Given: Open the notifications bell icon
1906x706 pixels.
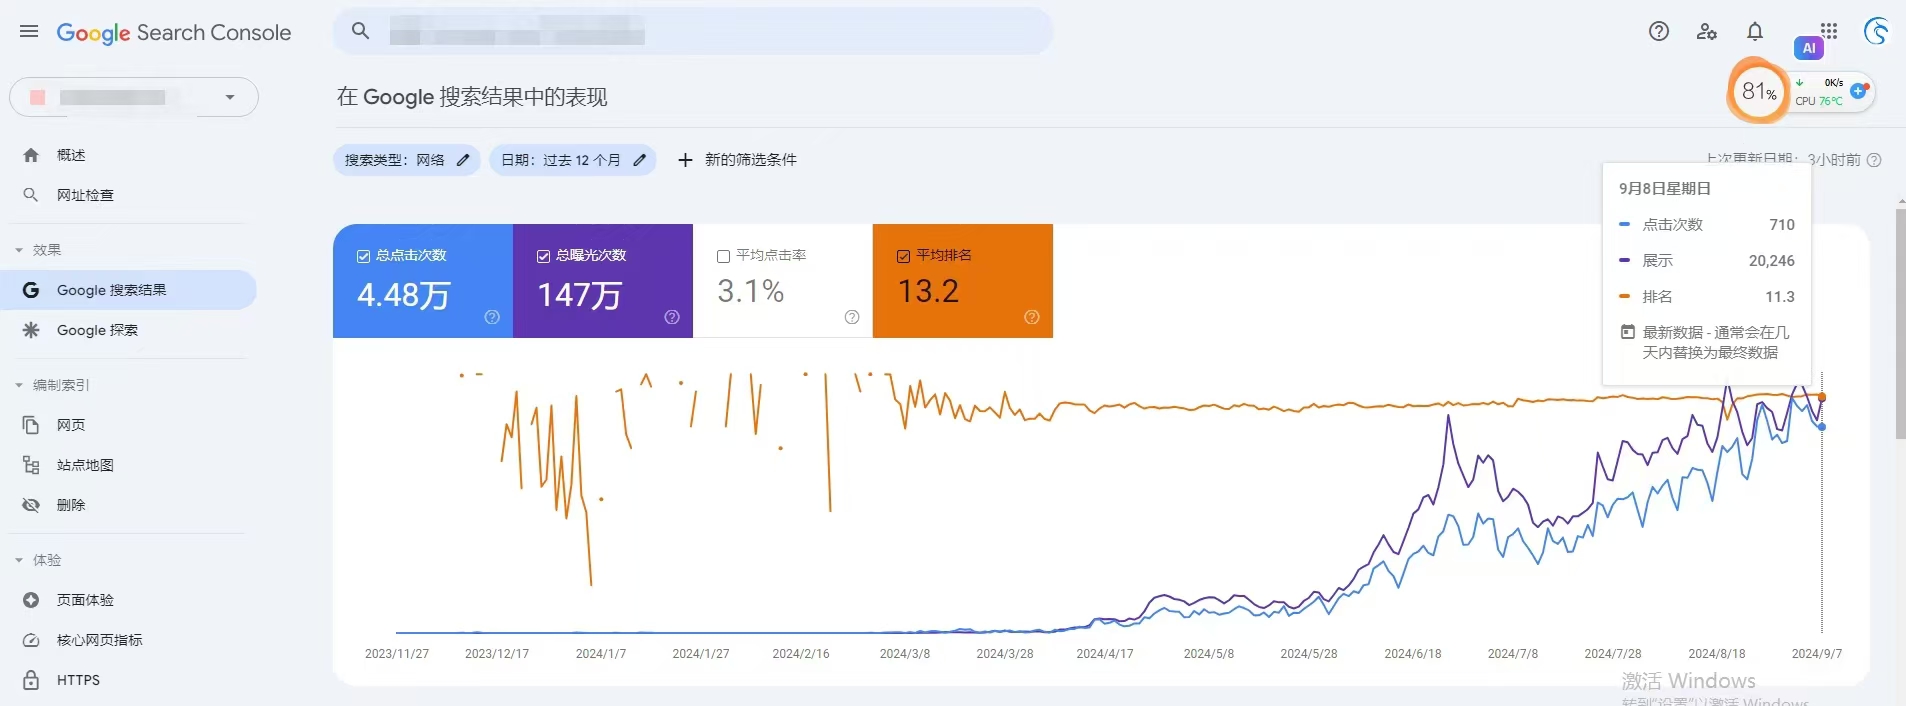Looking at the screenshot, I should pos(1755,32).
